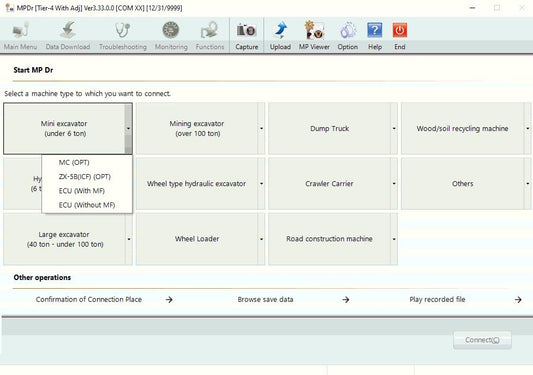Click the Upload arrow icon
Image resolution: width=533 pixels, height=375 pixels.
(x=280, y=31)
